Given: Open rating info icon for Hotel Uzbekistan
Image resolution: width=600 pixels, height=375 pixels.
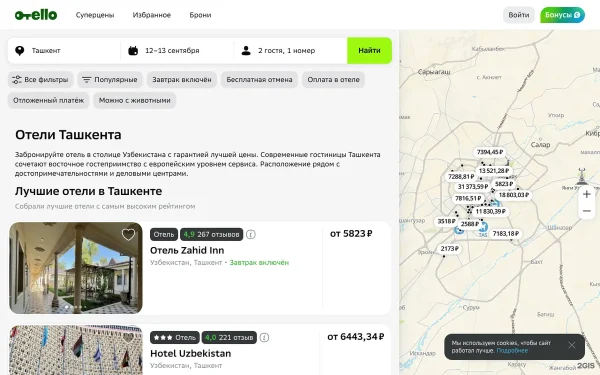Looking at the screenshot, I should click(264, 338).
